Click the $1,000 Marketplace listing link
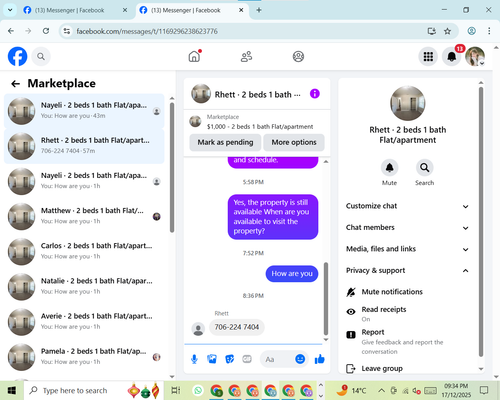 click(257, 122)
